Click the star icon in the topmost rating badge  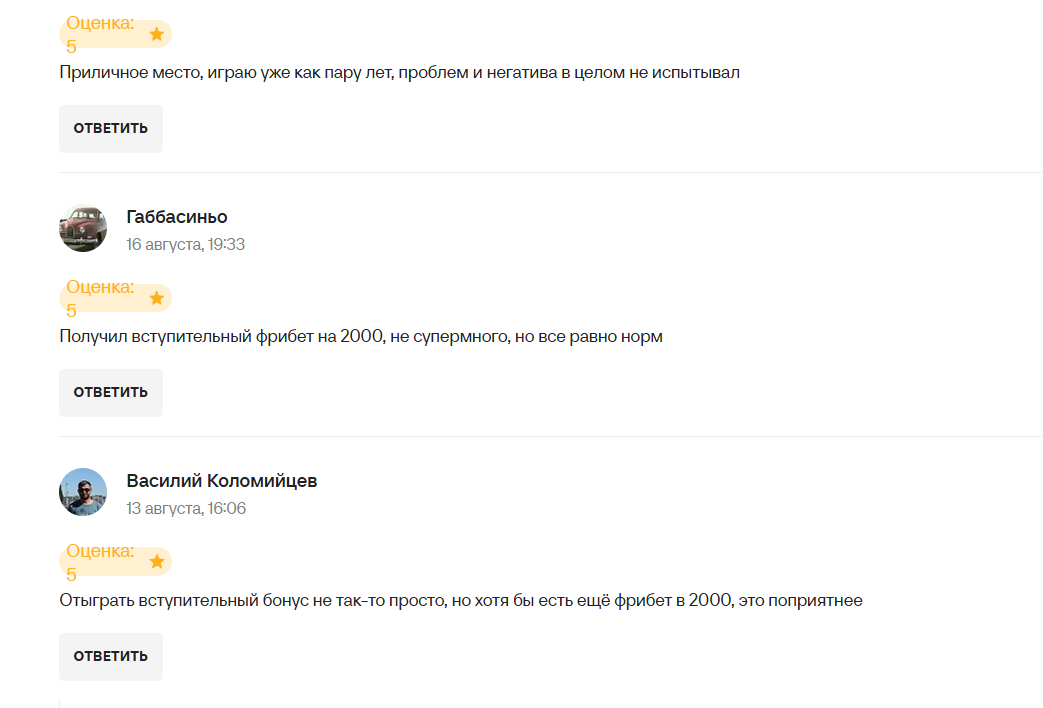click(x=157, y=34)
